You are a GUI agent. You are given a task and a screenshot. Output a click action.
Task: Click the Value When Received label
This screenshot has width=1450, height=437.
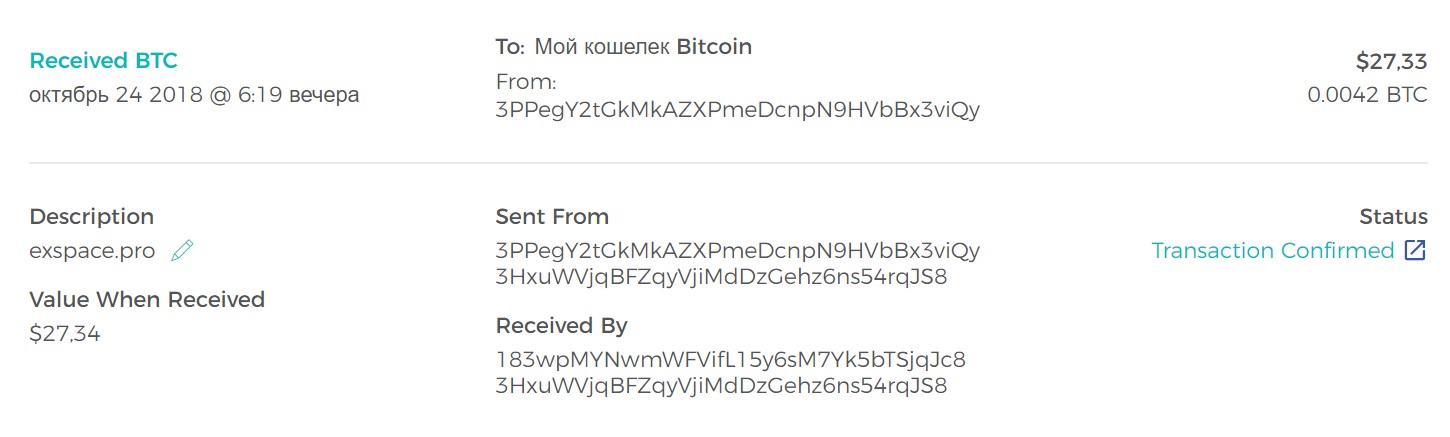pos(147,300)
